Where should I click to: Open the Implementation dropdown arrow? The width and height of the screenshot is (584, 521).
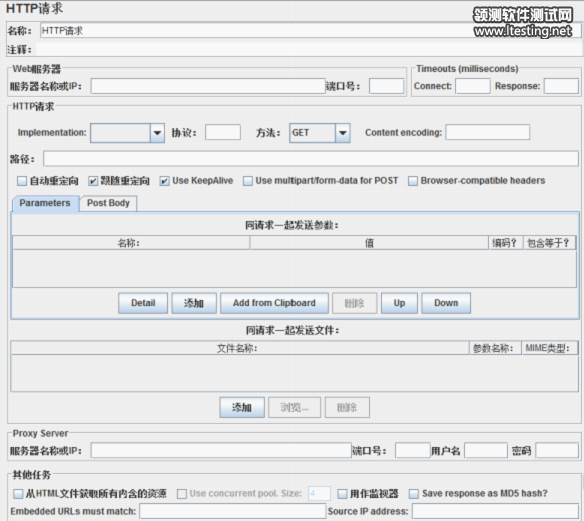pyautogui.click(x=157, y=133)
